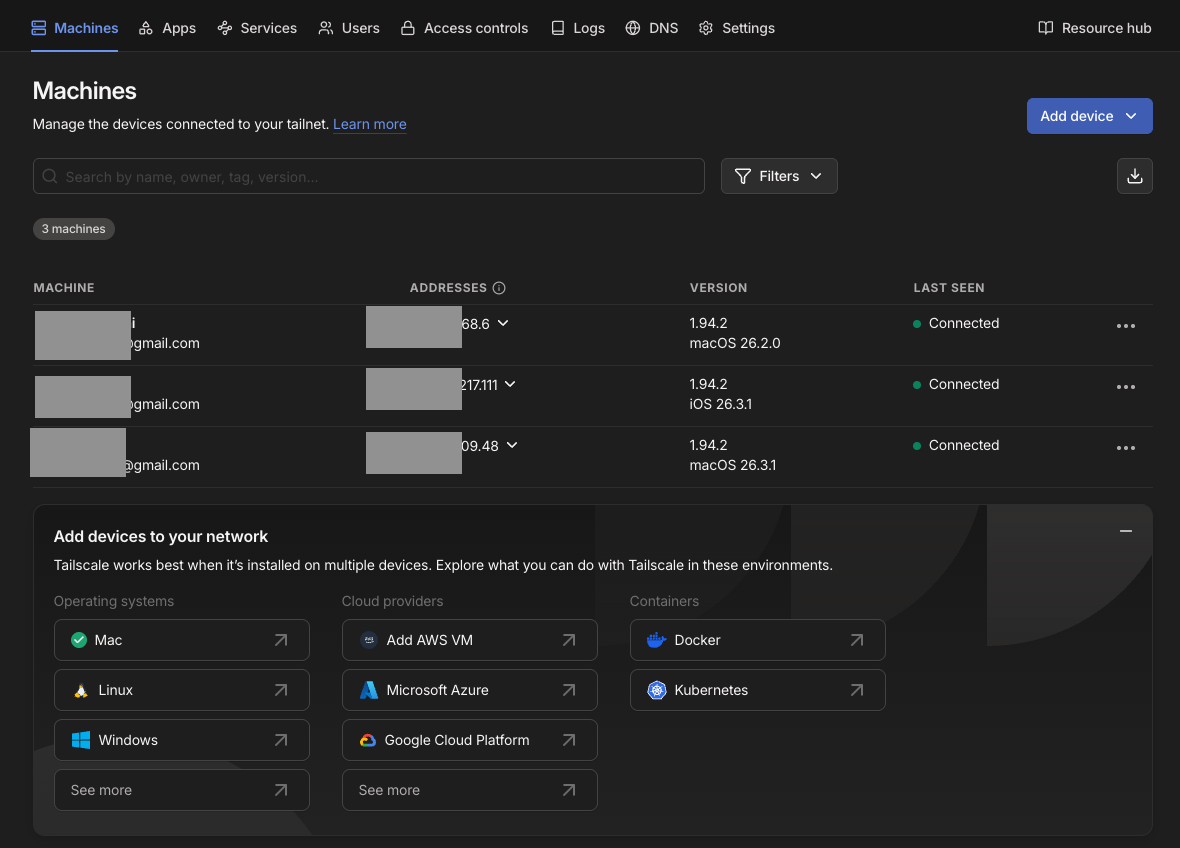Open more options for macOS 26.3.1 machine
Image resolution: width=1180 pixels, height=848 pixels.
[x=1126, y=448]
